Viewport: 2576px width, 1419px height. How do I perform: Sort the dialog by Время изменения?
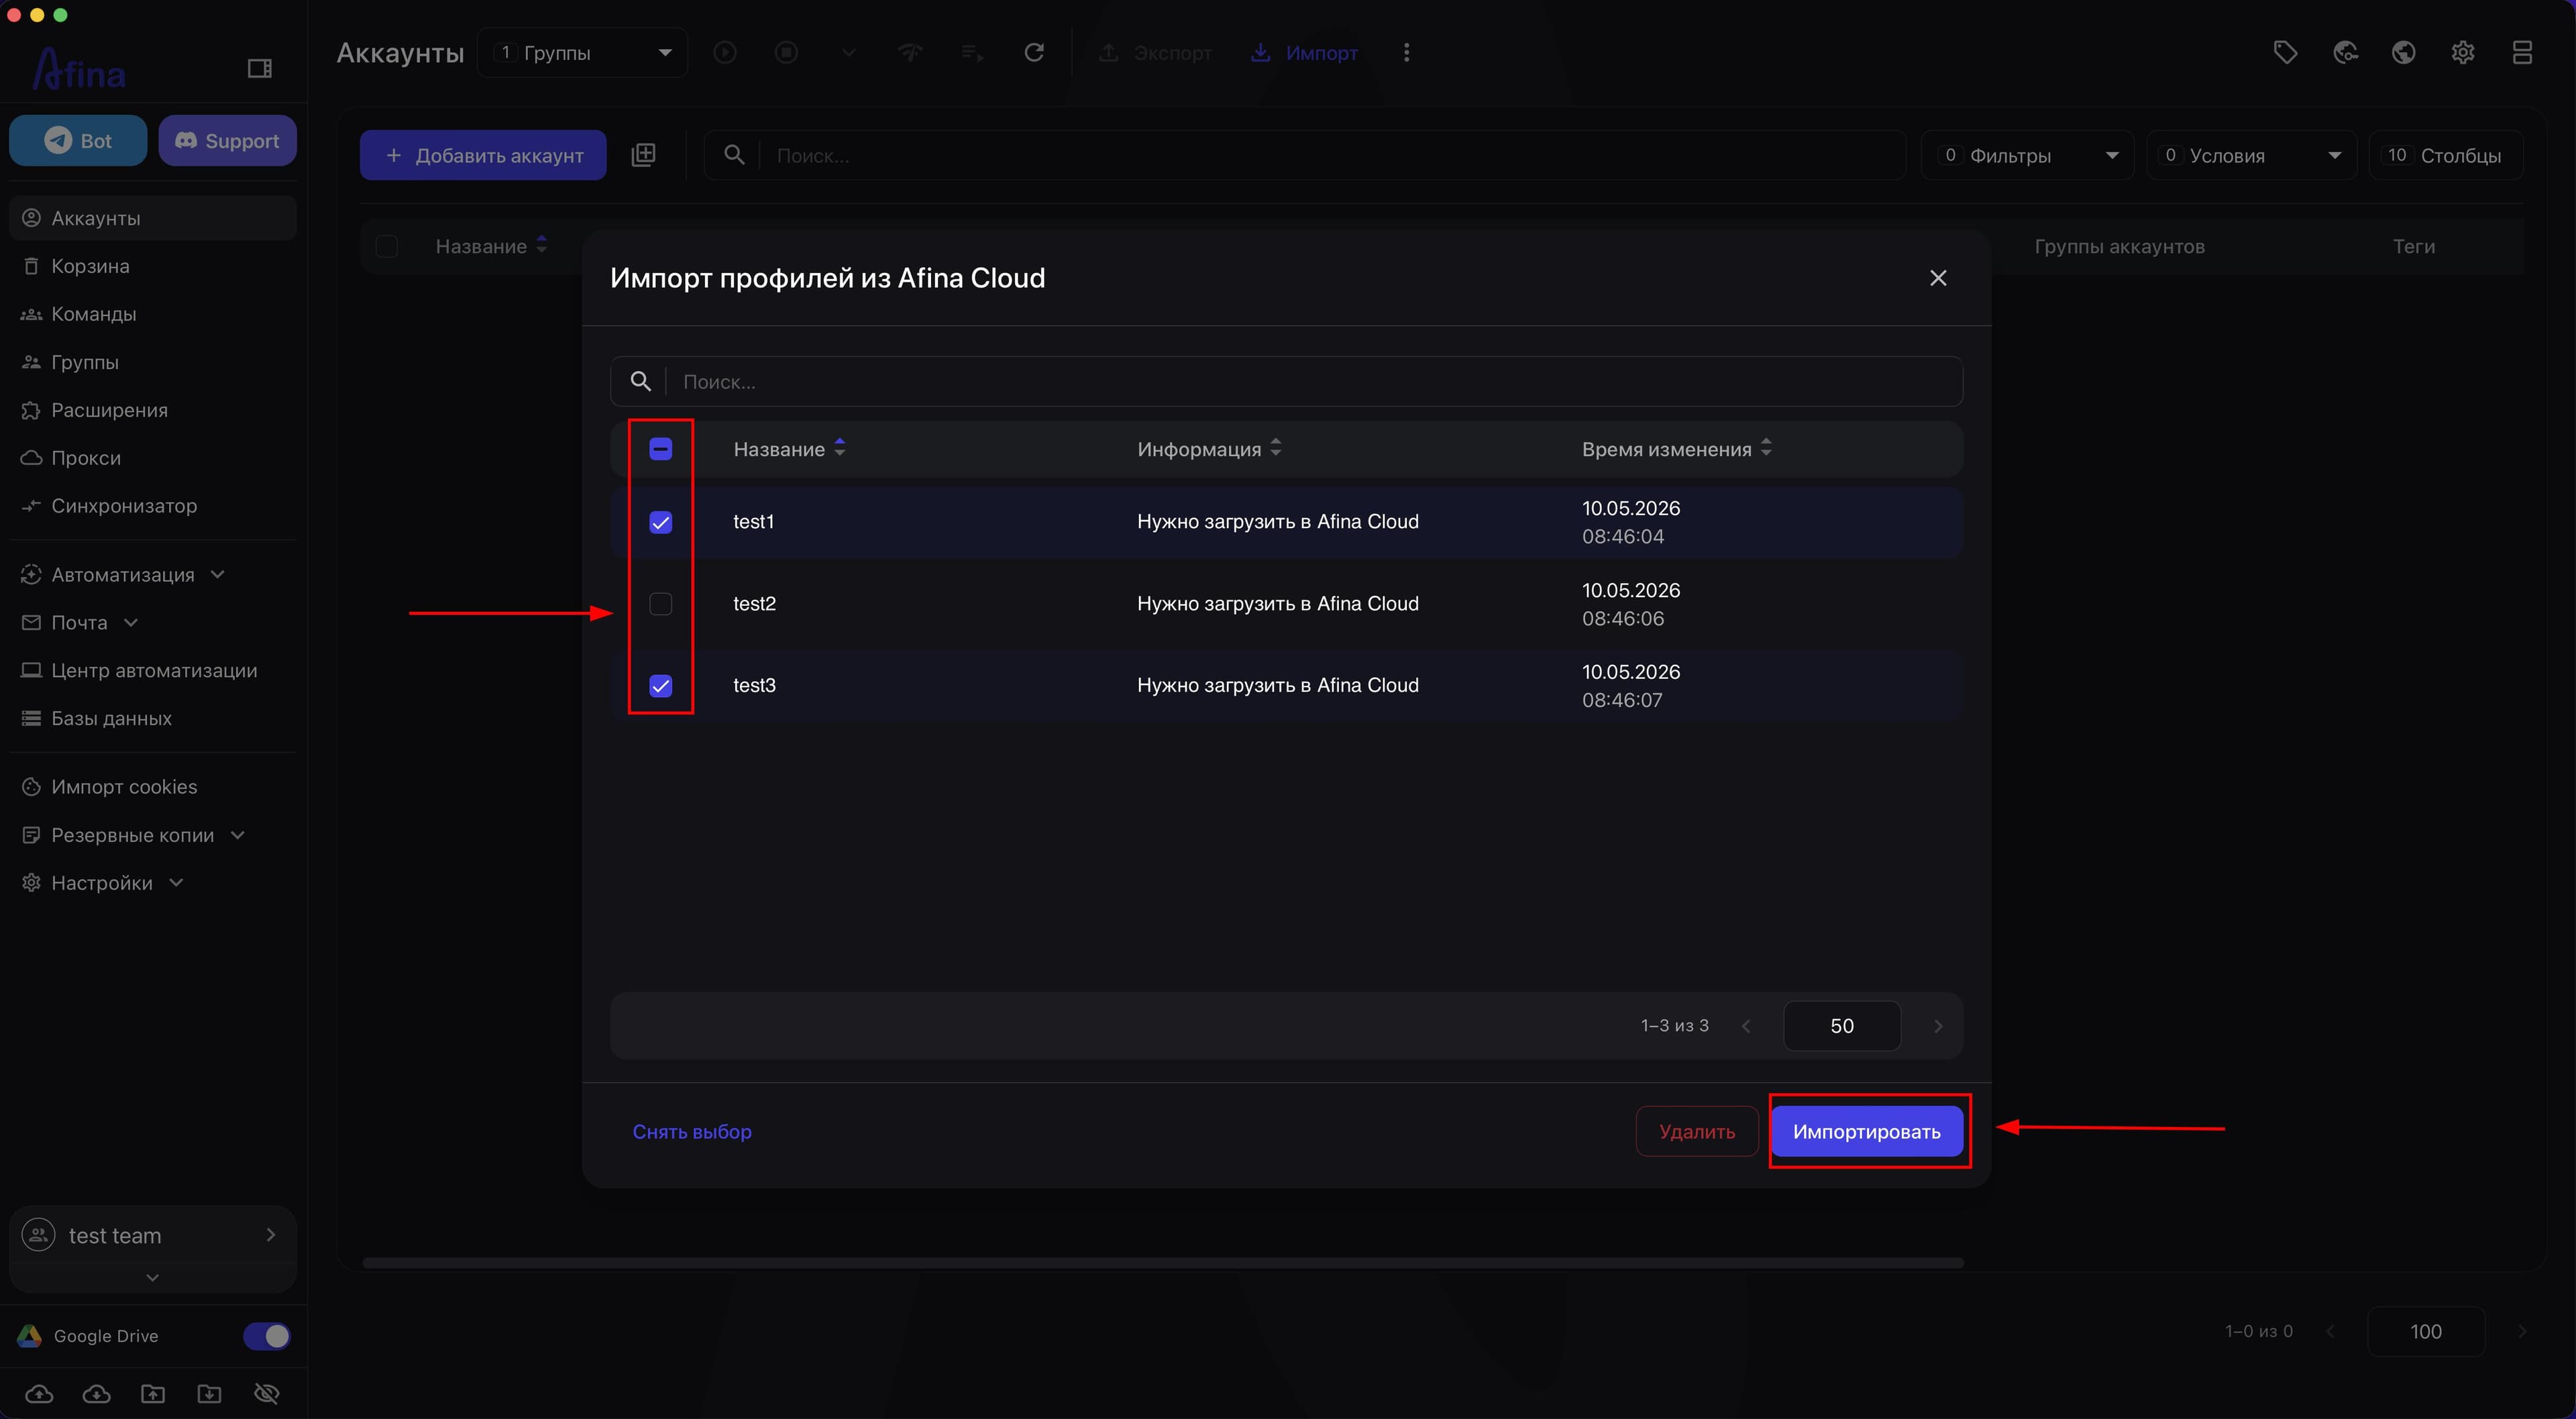pyautogui.click(x=1766, y=448)
